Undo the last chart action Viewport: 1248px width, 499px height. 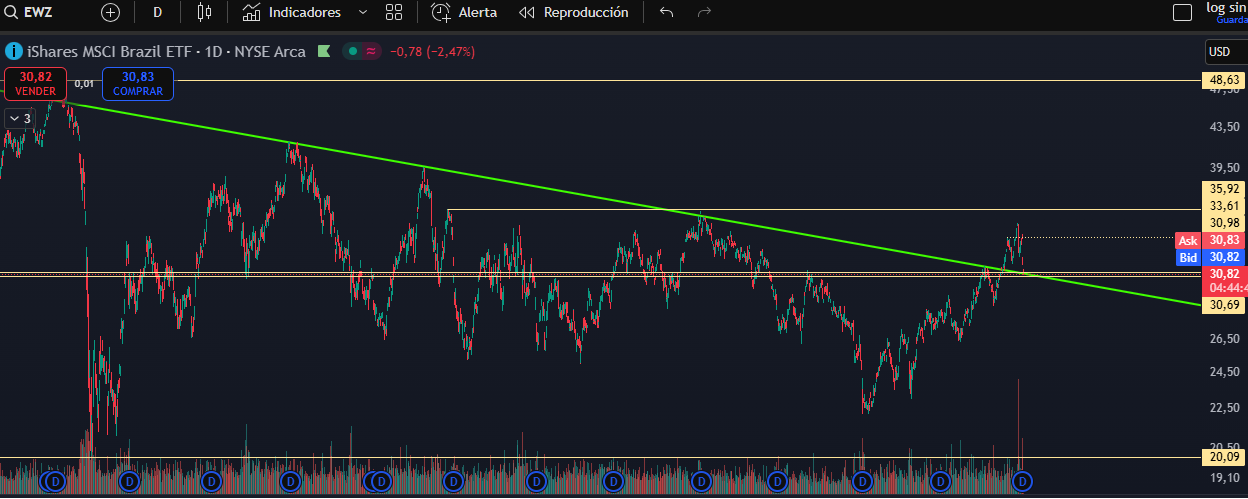coord(667,13)
